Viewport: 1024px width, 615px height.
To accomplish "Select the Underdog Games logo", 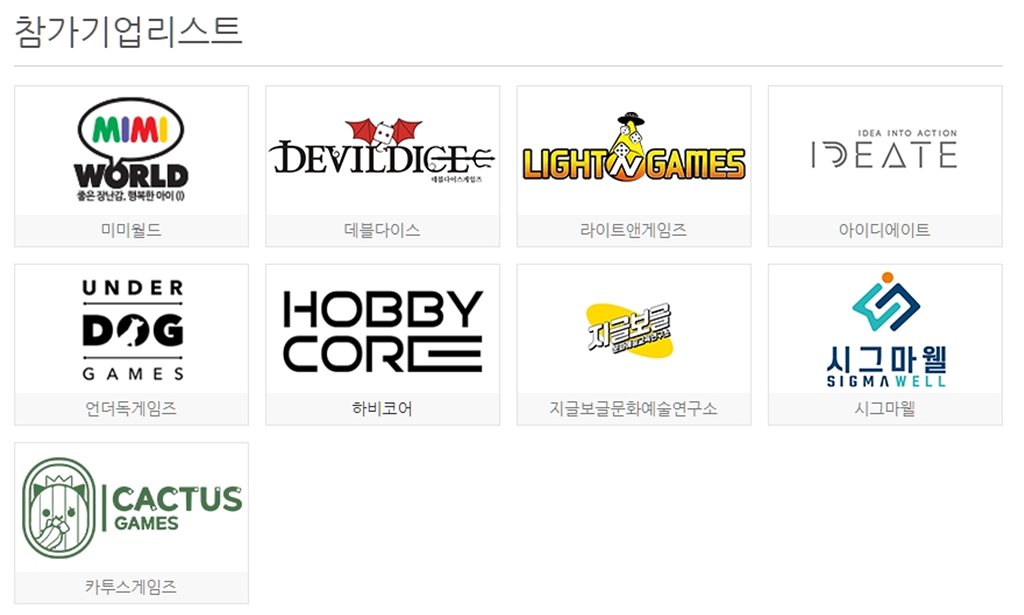I will coord(132,330).
